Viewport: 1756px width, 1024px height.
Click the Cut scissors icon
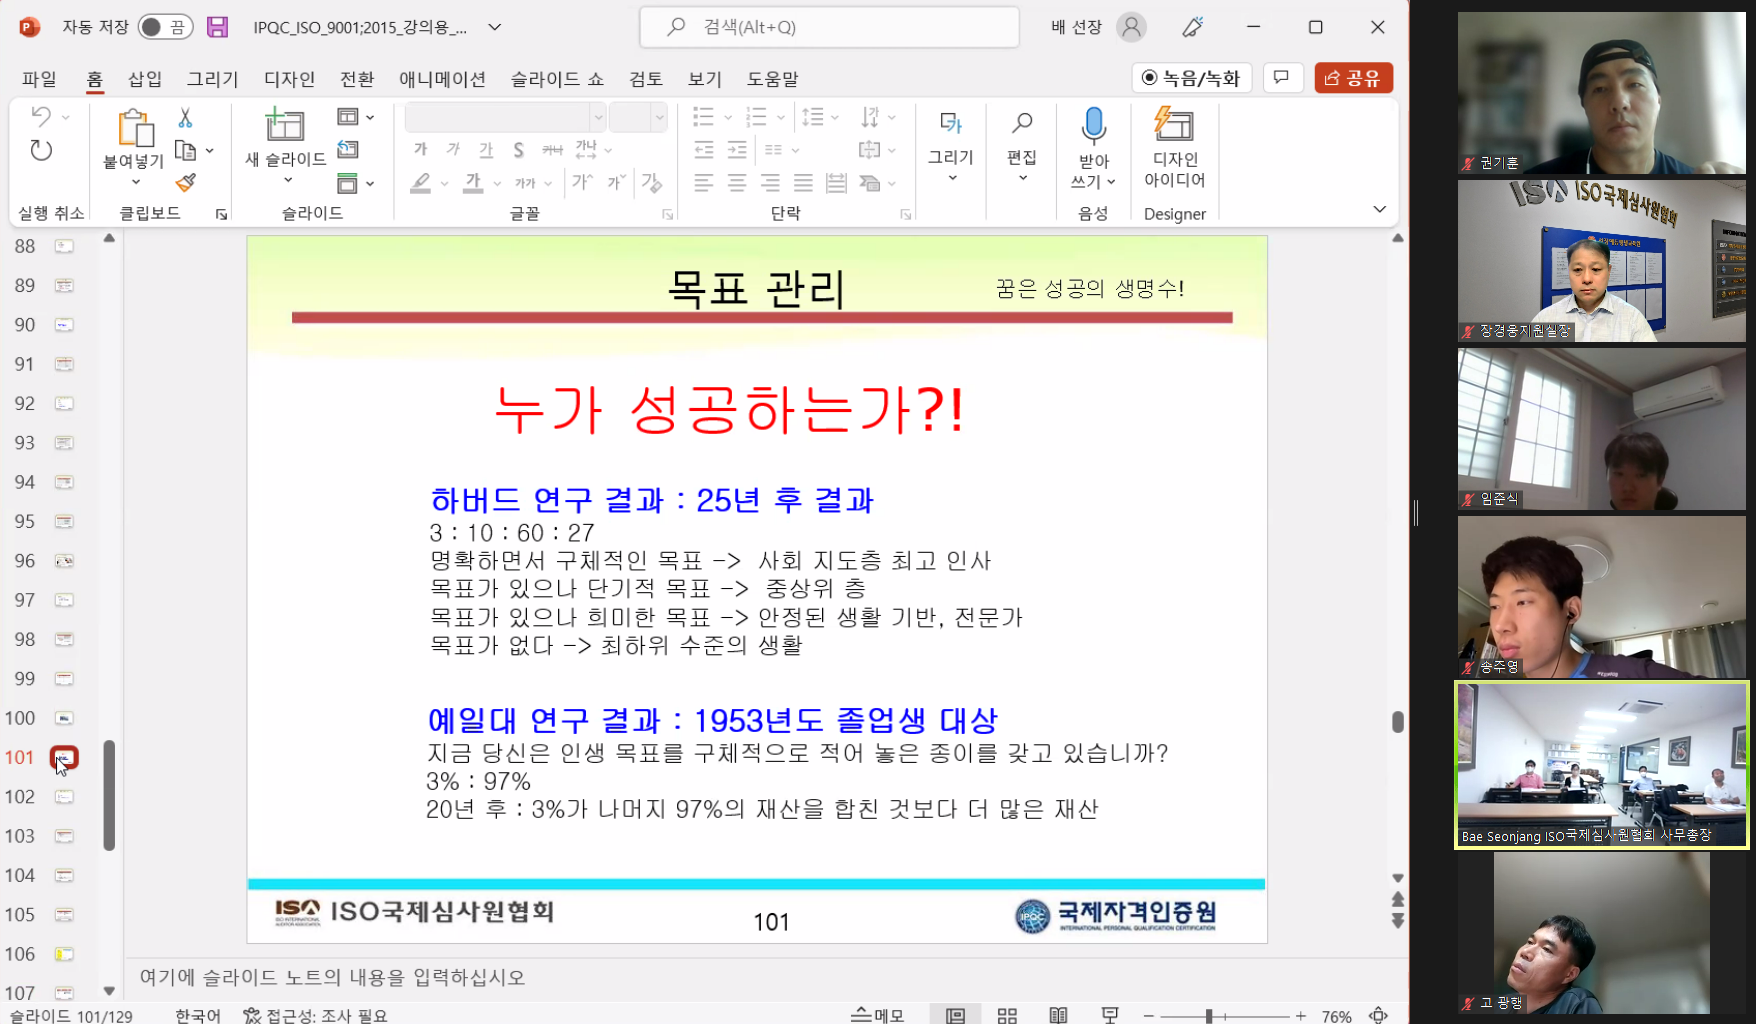pyautogui.click(x=185, y=118)
